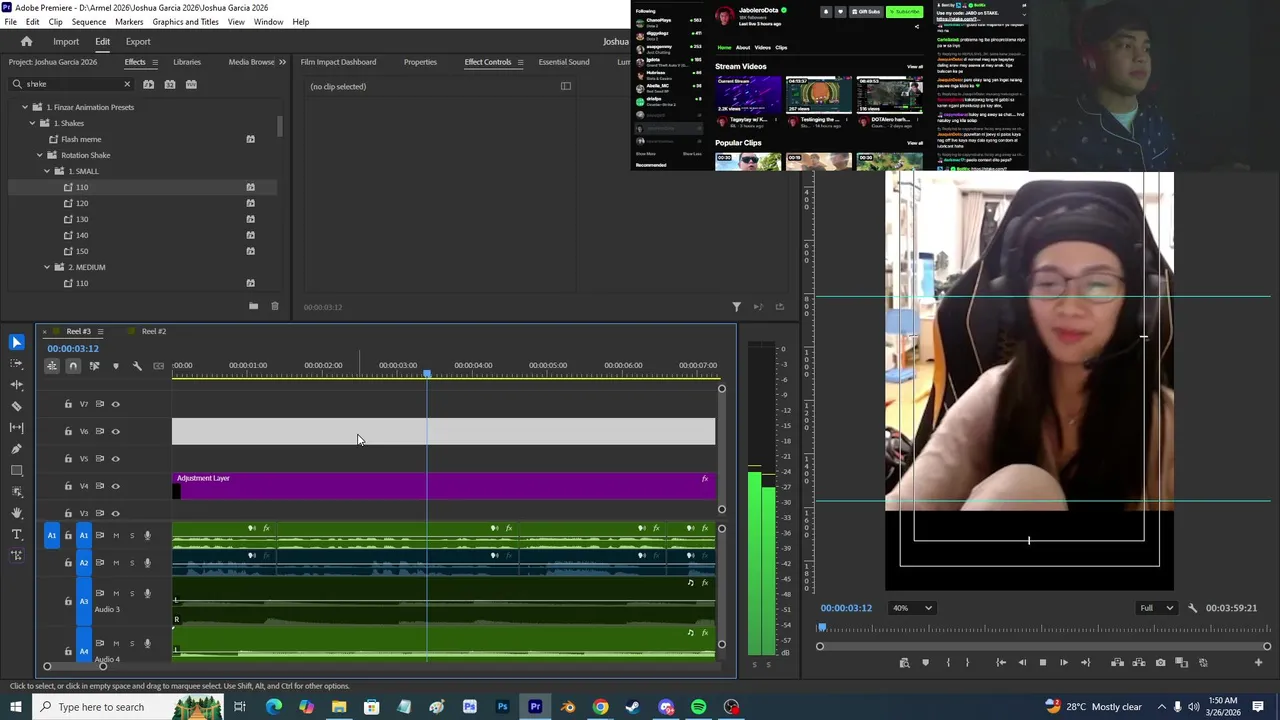The image size is (1280, 720).
Task: Filter by Accelerated Effects icon
Action: [148, 84]
